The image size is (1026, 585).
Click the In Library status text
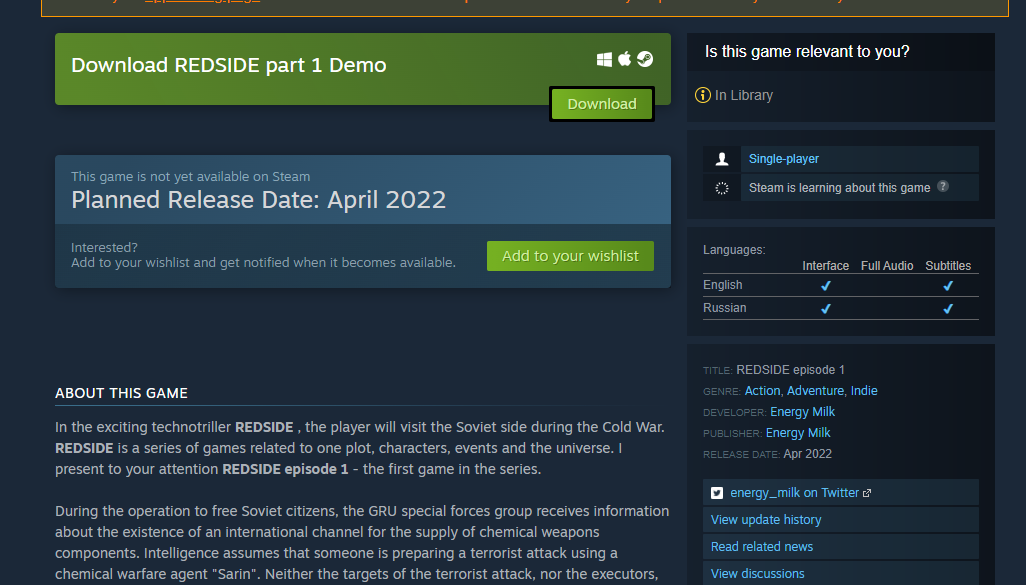743,96
